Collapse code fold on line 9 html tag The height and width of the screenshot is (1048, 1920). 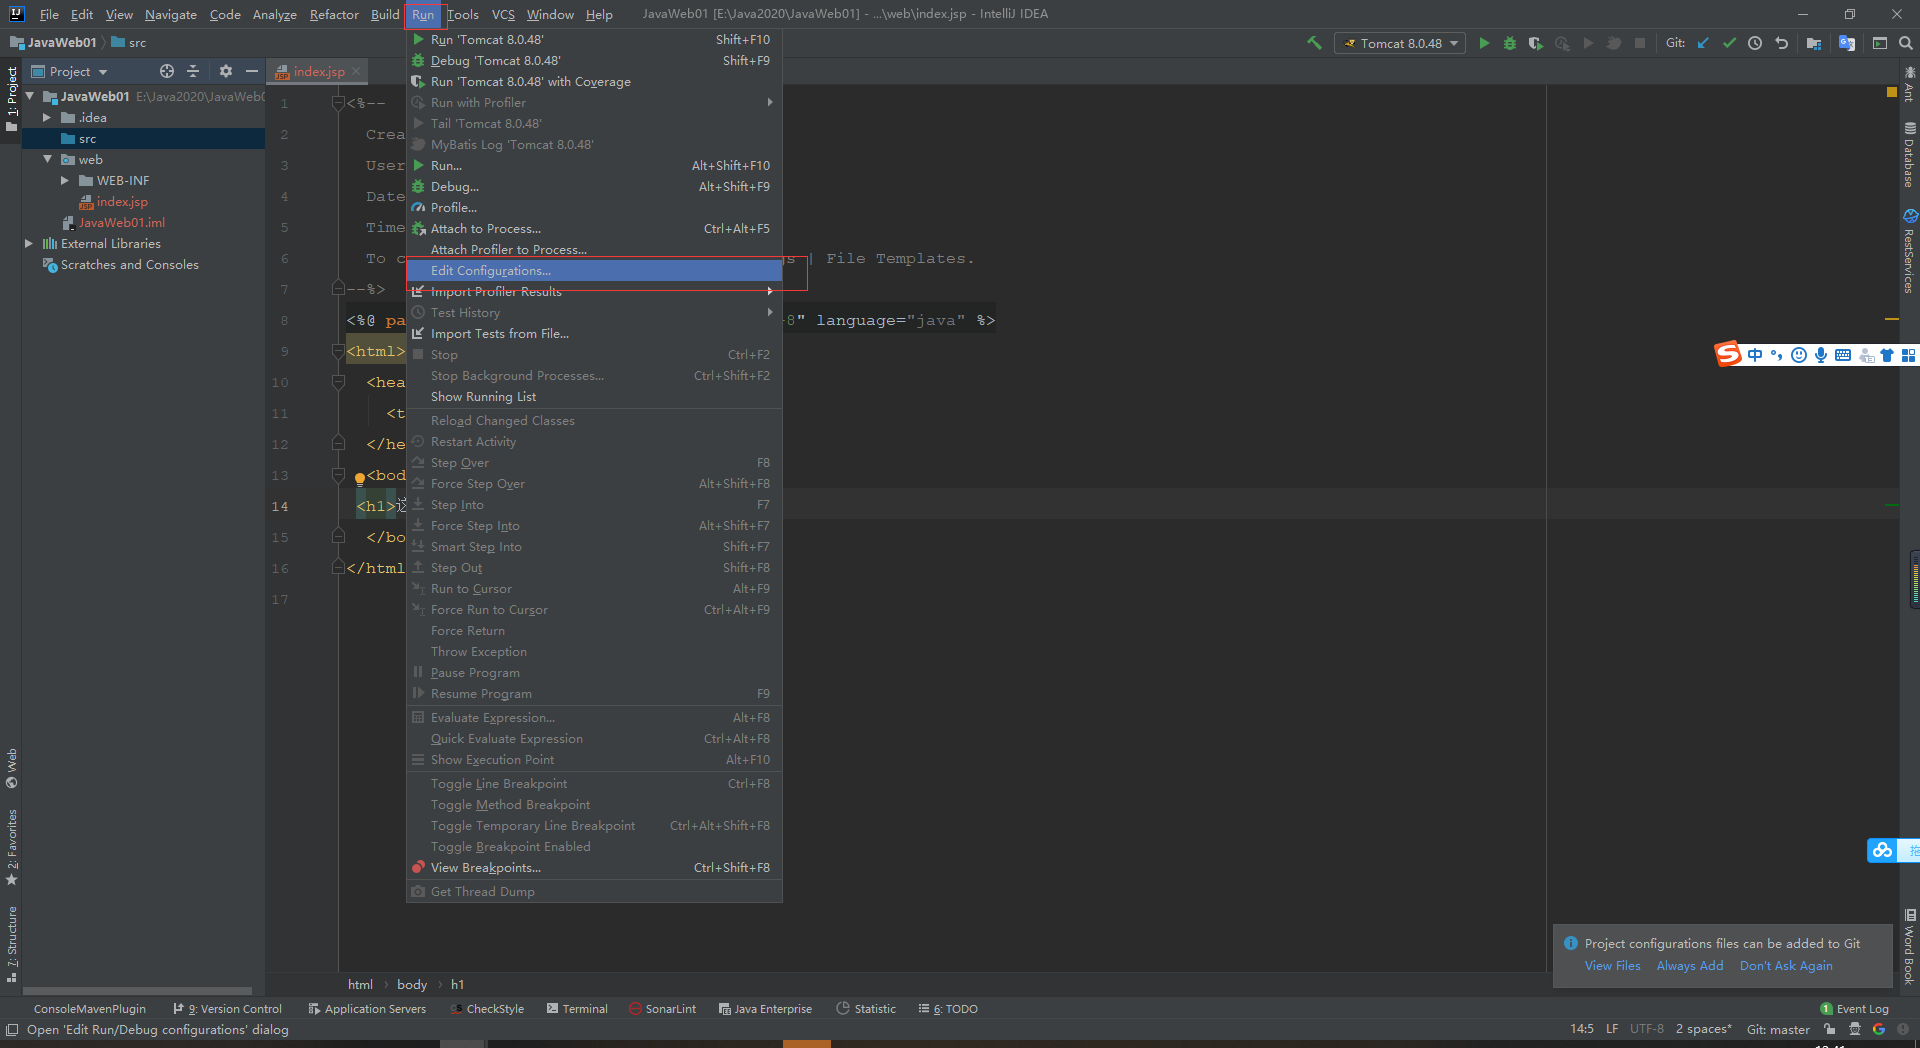[338, 351]
